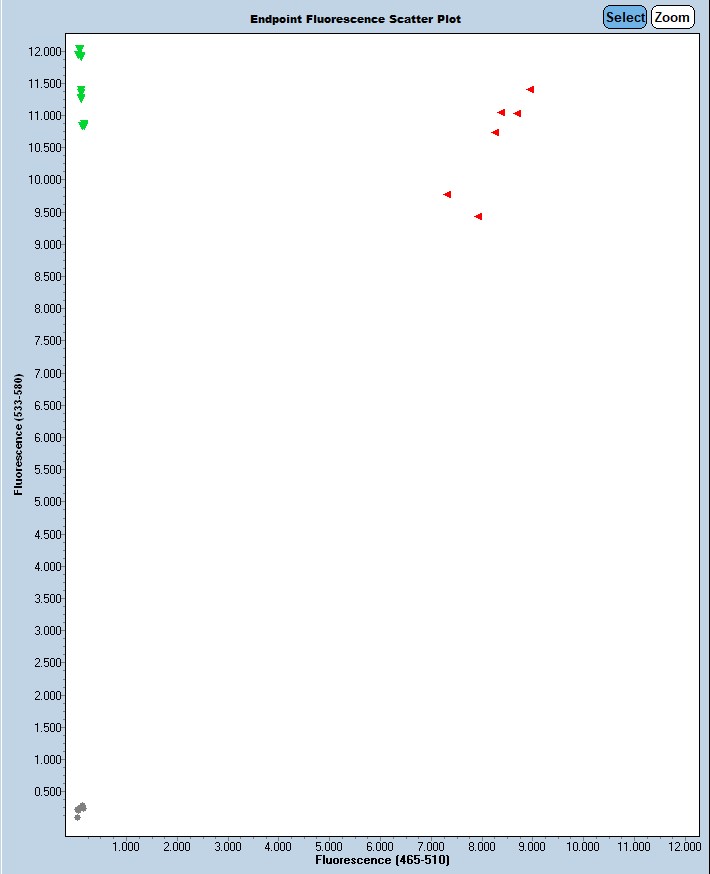Click the green triangle pair near 11.400
Image resolution: width=710 pixels, height=874 pixels.
pyautogui.click(x=81, y=93)
